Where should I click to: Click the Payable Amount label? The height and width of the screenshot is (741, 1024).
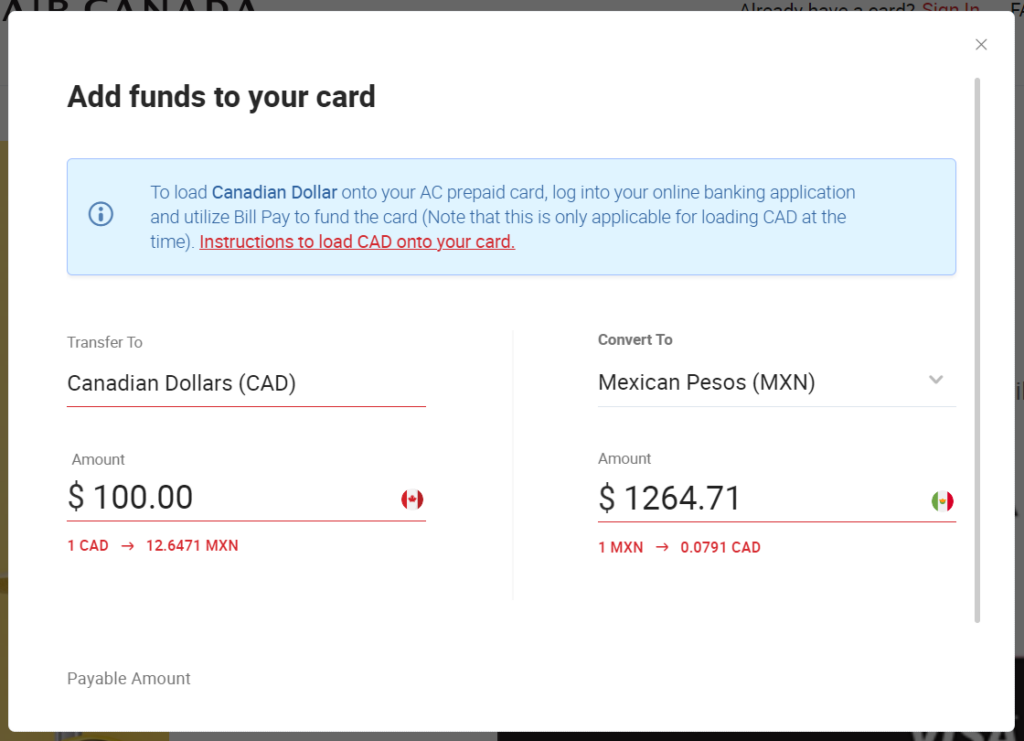(129, 678)
